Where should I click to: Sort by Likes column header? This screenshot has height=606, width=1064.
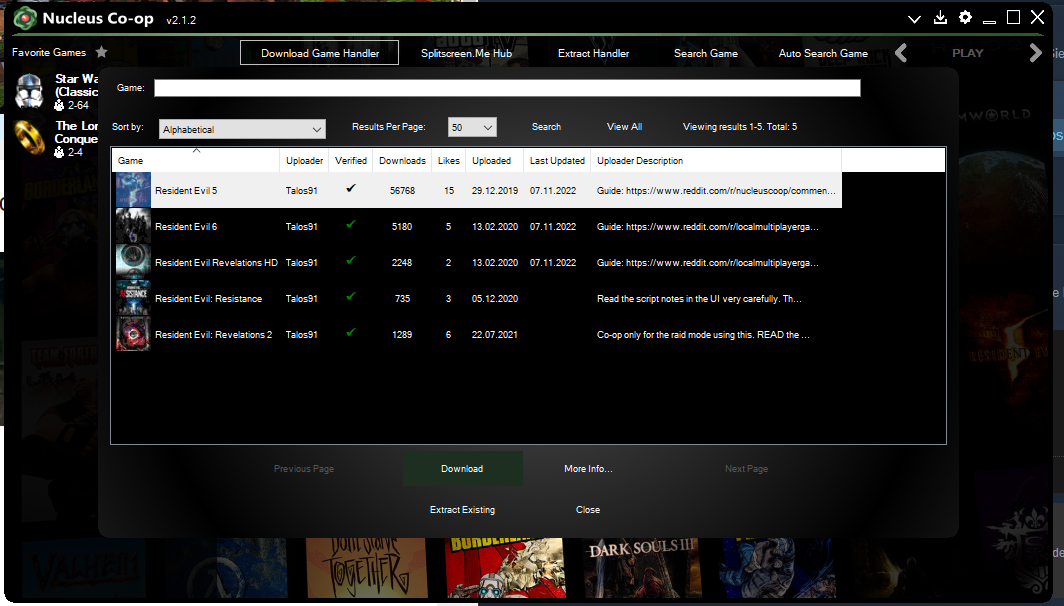449,161
